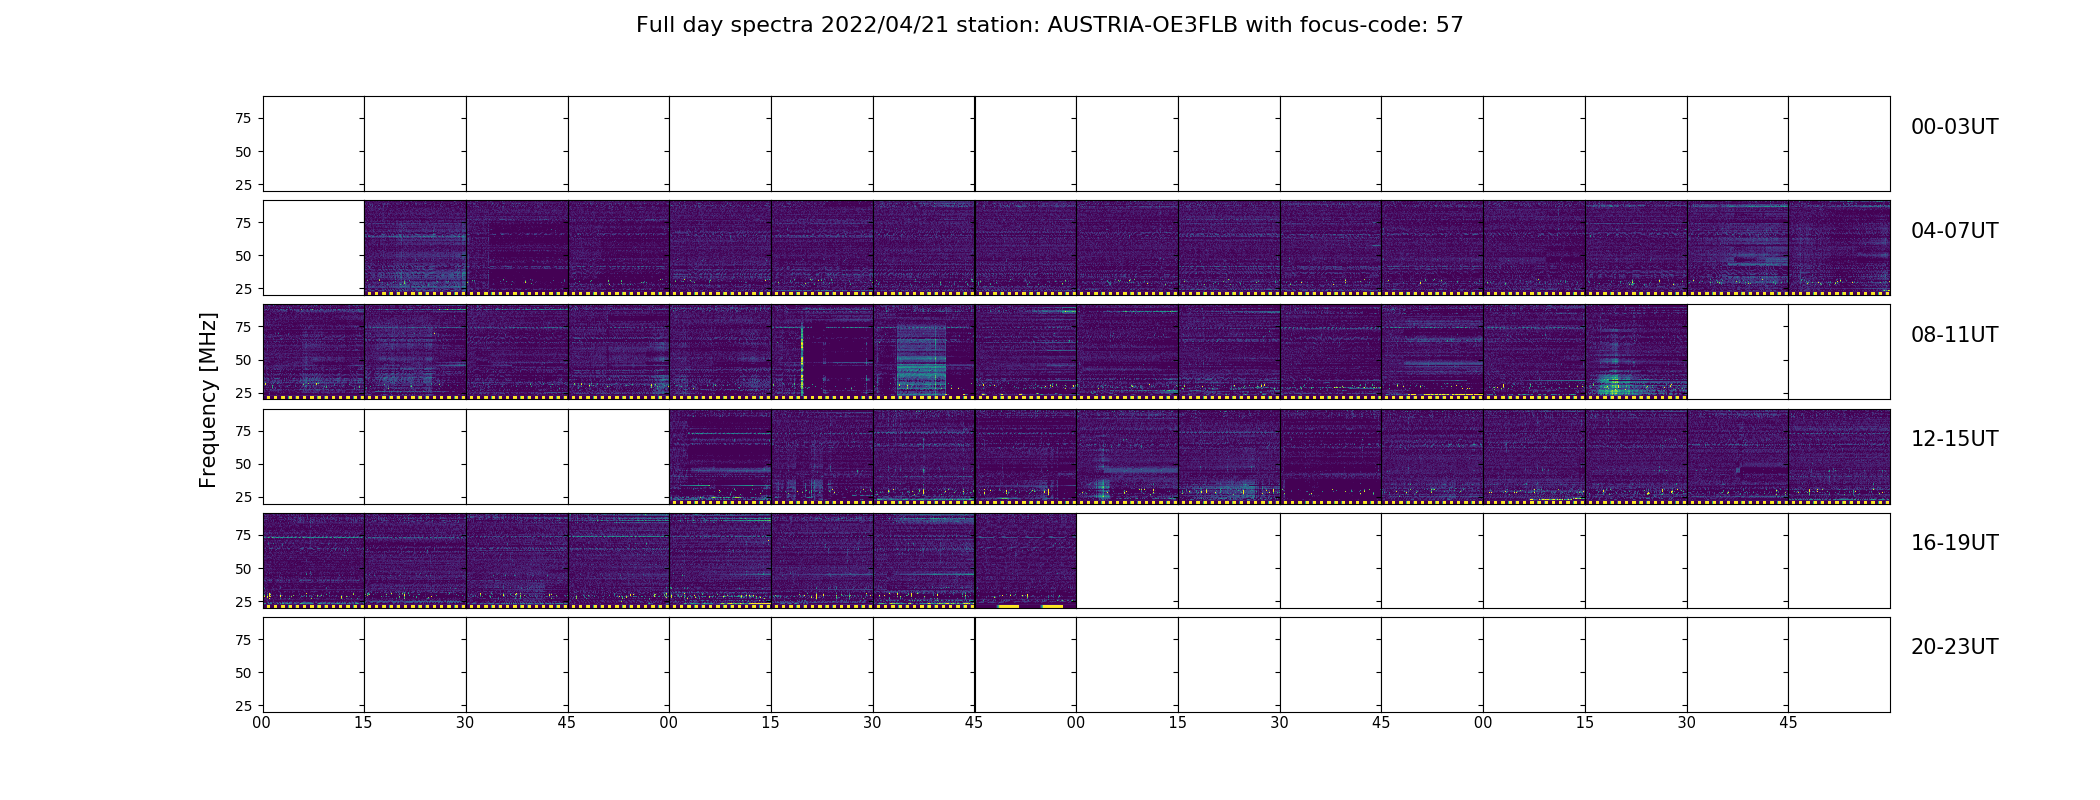Select the '00-03UT' row label
Image resolution: width=2100 pixels, height=800 pixels.
click(1954, 127)
